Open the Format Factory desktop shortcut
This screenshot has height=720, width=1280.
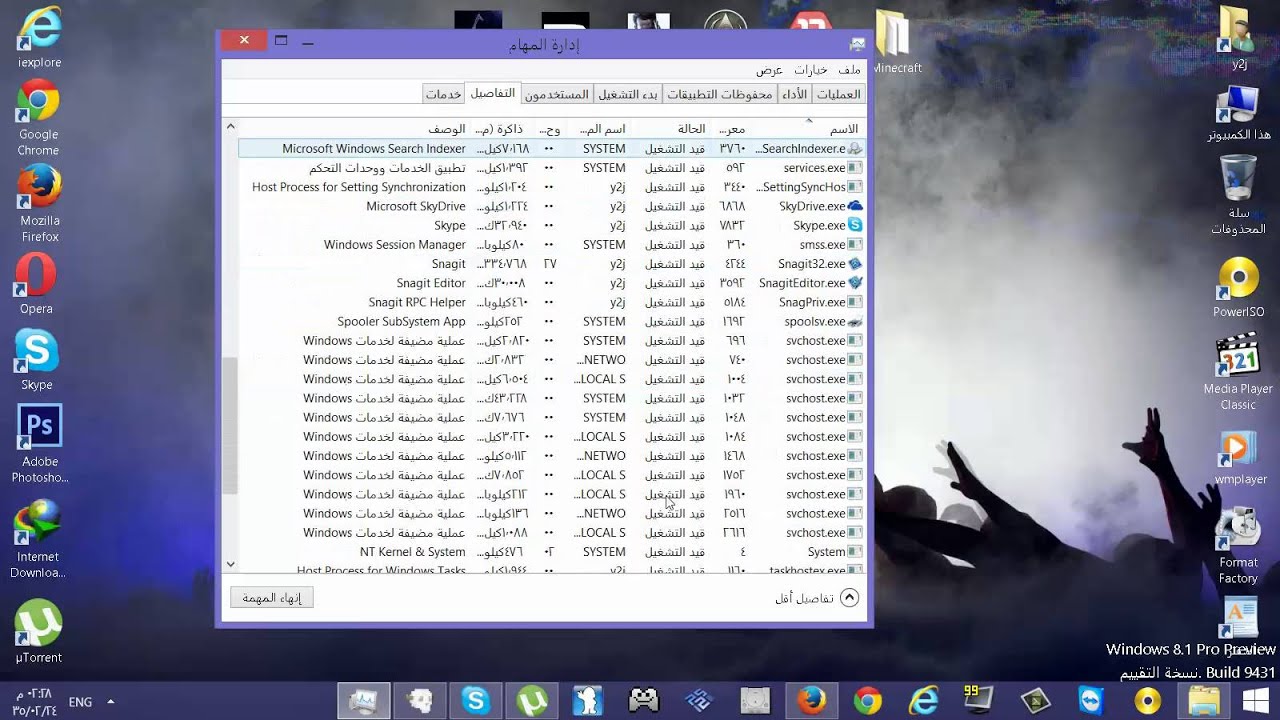pyautogui.click(x=1238, y=546)
